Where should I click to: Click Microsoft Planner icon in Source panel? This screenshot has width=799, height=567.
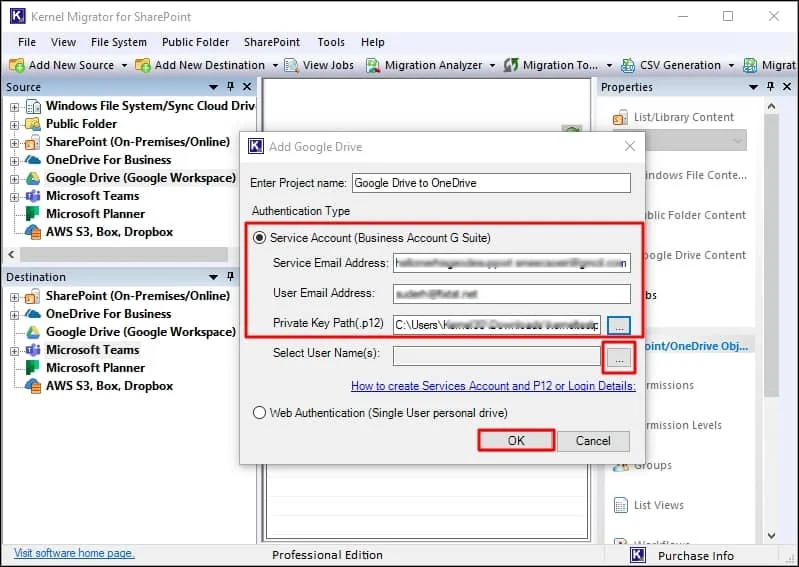(33, 214)
